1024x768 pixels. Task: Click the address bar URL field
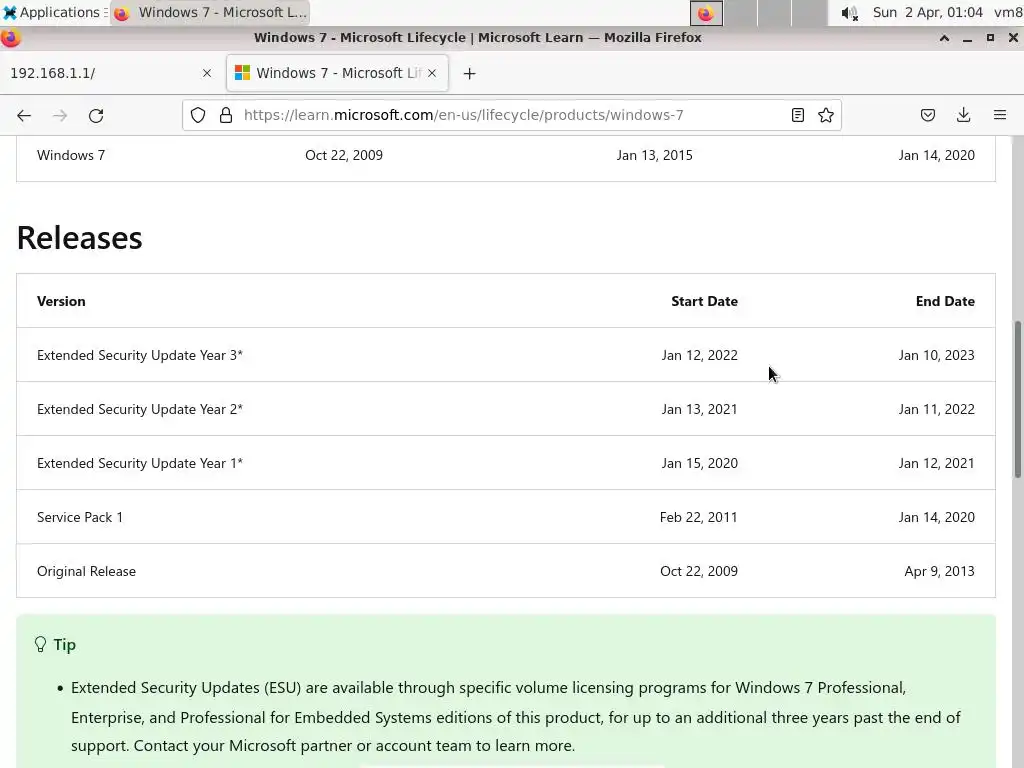click(513, 116)
